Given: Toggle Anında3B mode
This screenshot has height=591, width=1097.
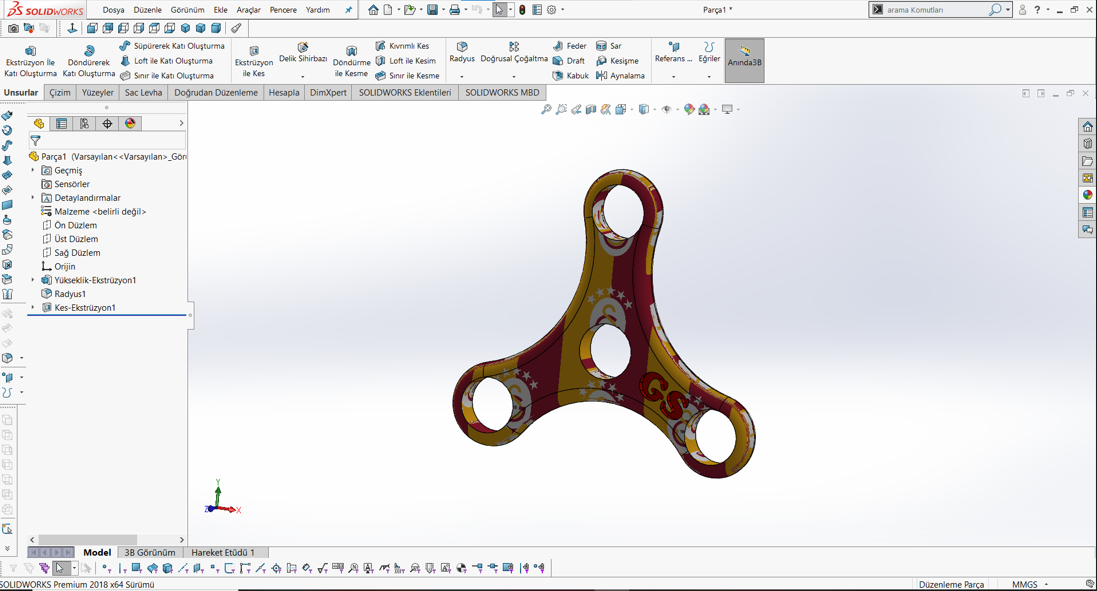Looking at the screenshot, I should pyautogui.click(x=744, y=61).
